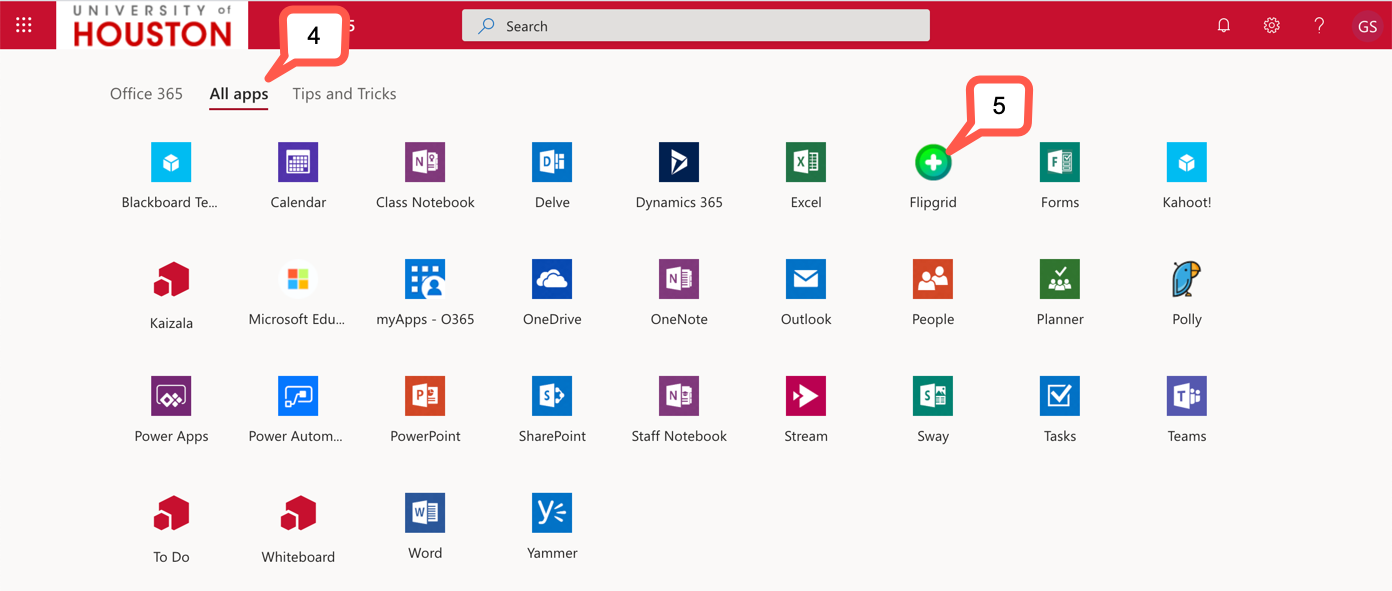This screenshot has width=1392, height=591.
Task: Open the settings gear
Action: coord(1271,26)
